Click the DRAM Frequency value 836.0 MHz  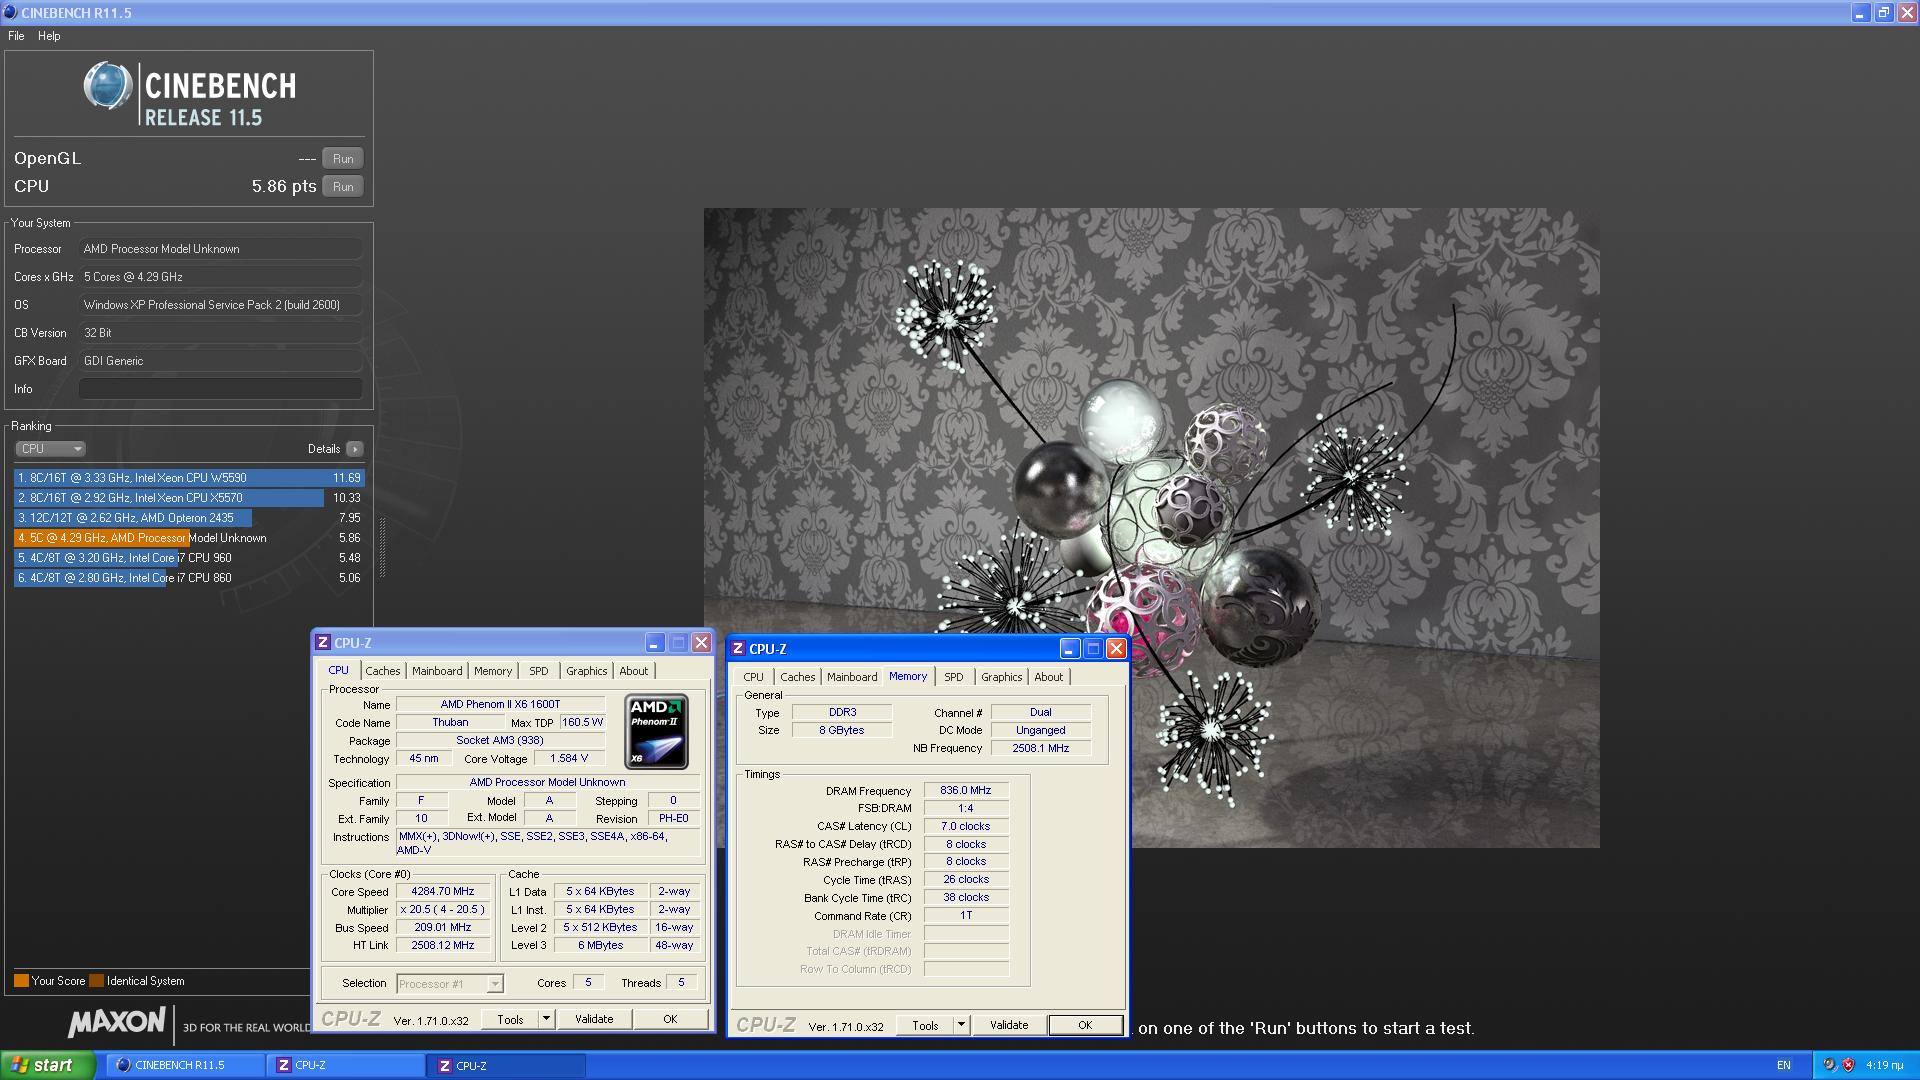(x=966, y=791)
